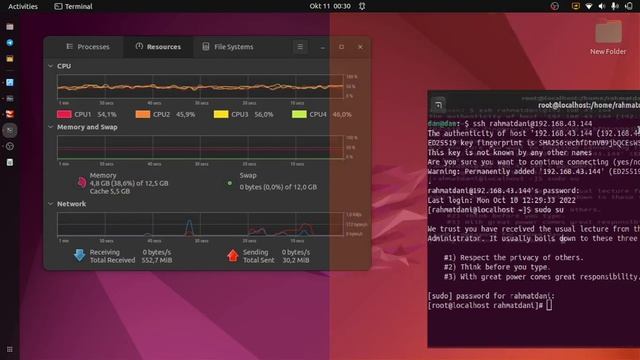Screen dimensions: 640x360
Task: Click the '4,8 GB (38,6%) of 12,5 GB' text
Action: pyautogui.click(x=129, y=183)
